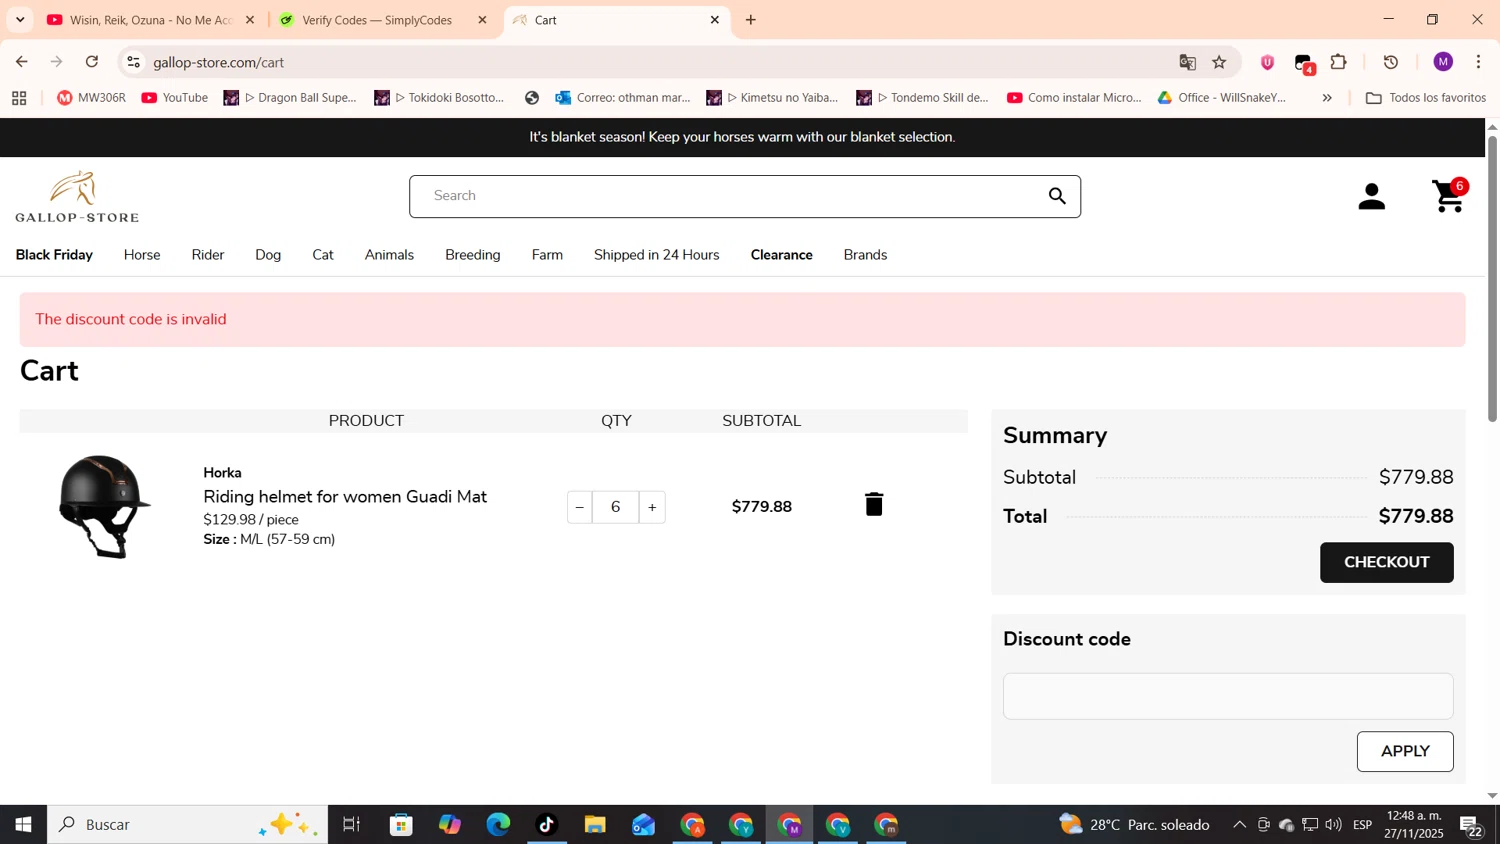
Task: Open the Horka brand link
Action: tap(222, 472)
